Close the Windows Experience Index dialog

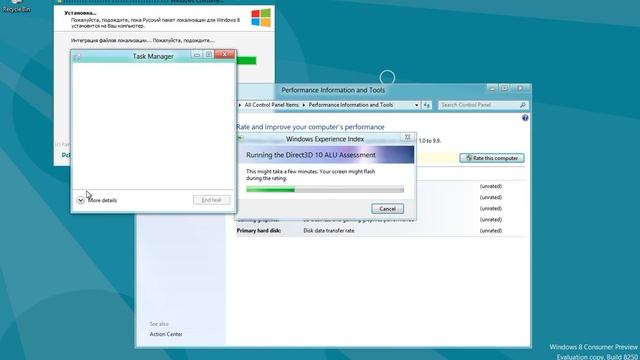407,138
